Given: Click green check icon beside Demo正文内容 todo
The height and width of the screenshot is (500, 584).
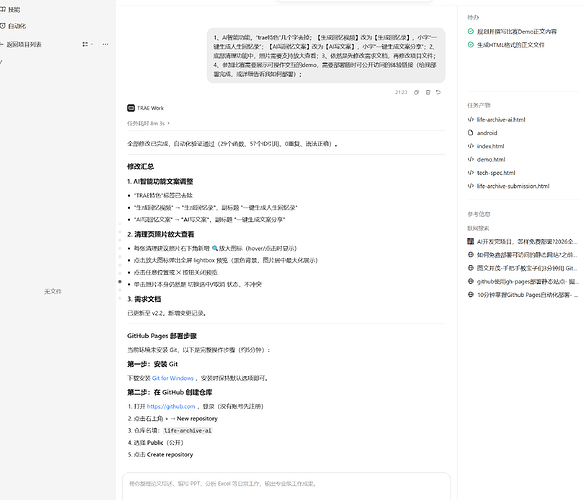Looking at the screenshot, I should click(471, 31).
